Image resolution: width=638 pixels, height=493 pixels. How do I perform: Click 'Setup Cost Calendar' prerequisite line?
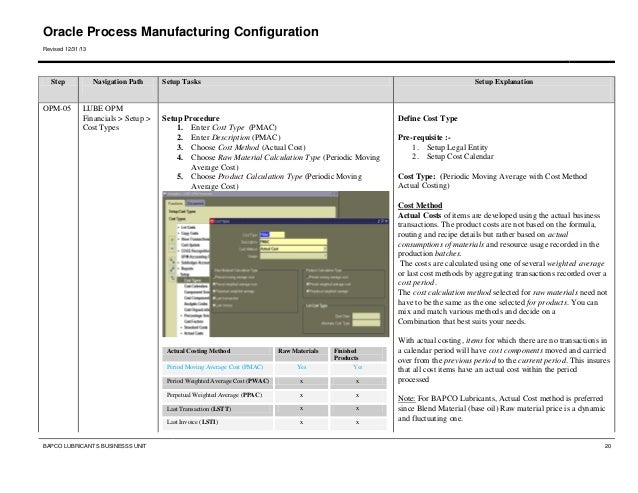point(460,157)
